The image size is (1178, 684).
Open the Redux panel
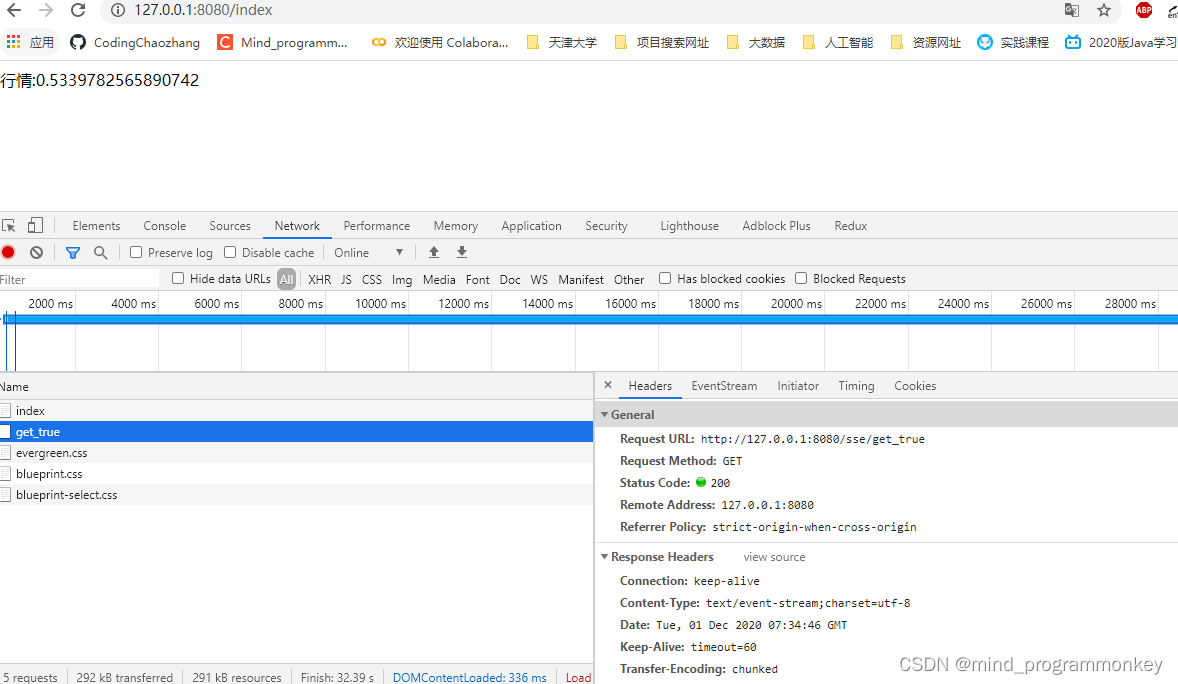[850, 225]
